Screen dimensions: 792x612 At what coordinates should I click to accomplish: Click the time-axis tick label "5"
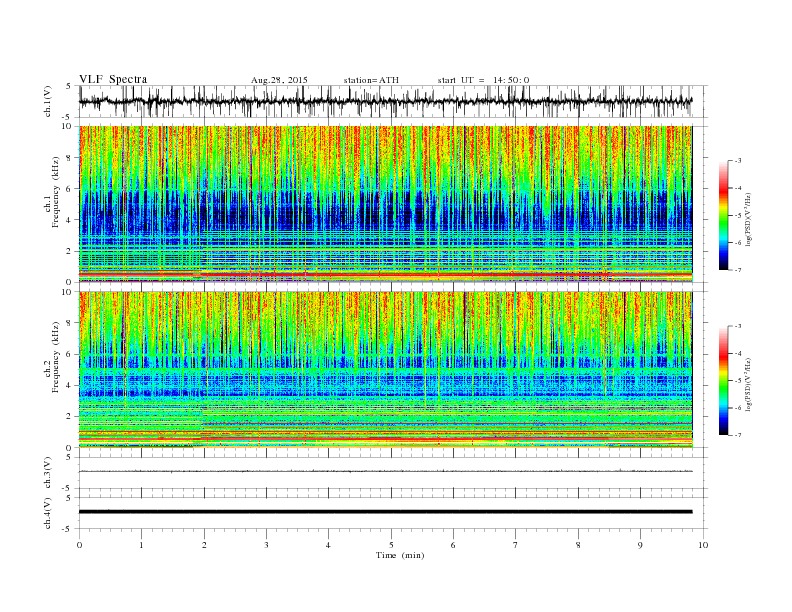[391, 545]
